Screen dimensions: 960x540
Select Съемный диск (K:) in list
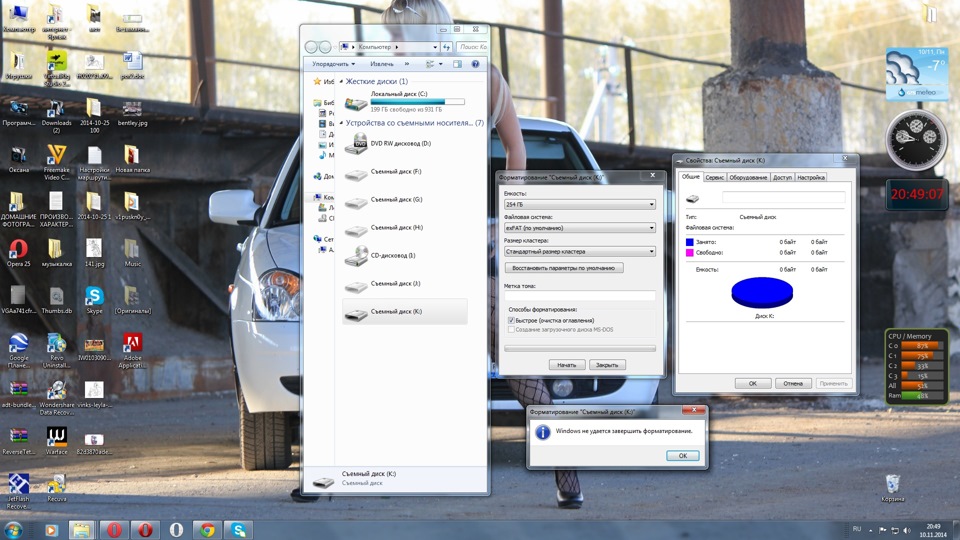(405, 312)
